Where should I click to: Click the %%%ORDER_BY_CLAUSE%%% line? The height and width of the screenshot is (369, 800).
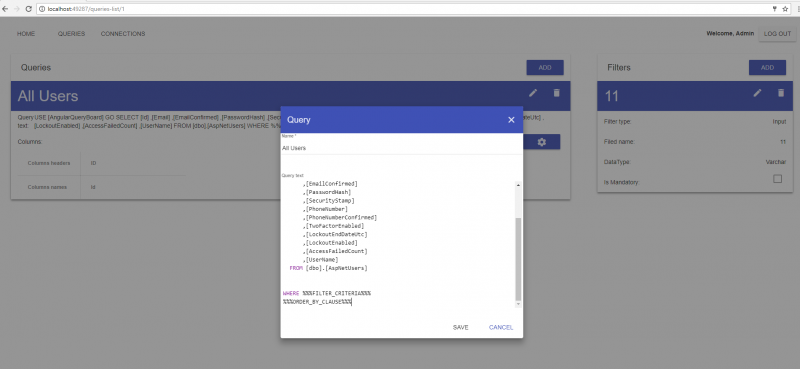coord(317,302)
